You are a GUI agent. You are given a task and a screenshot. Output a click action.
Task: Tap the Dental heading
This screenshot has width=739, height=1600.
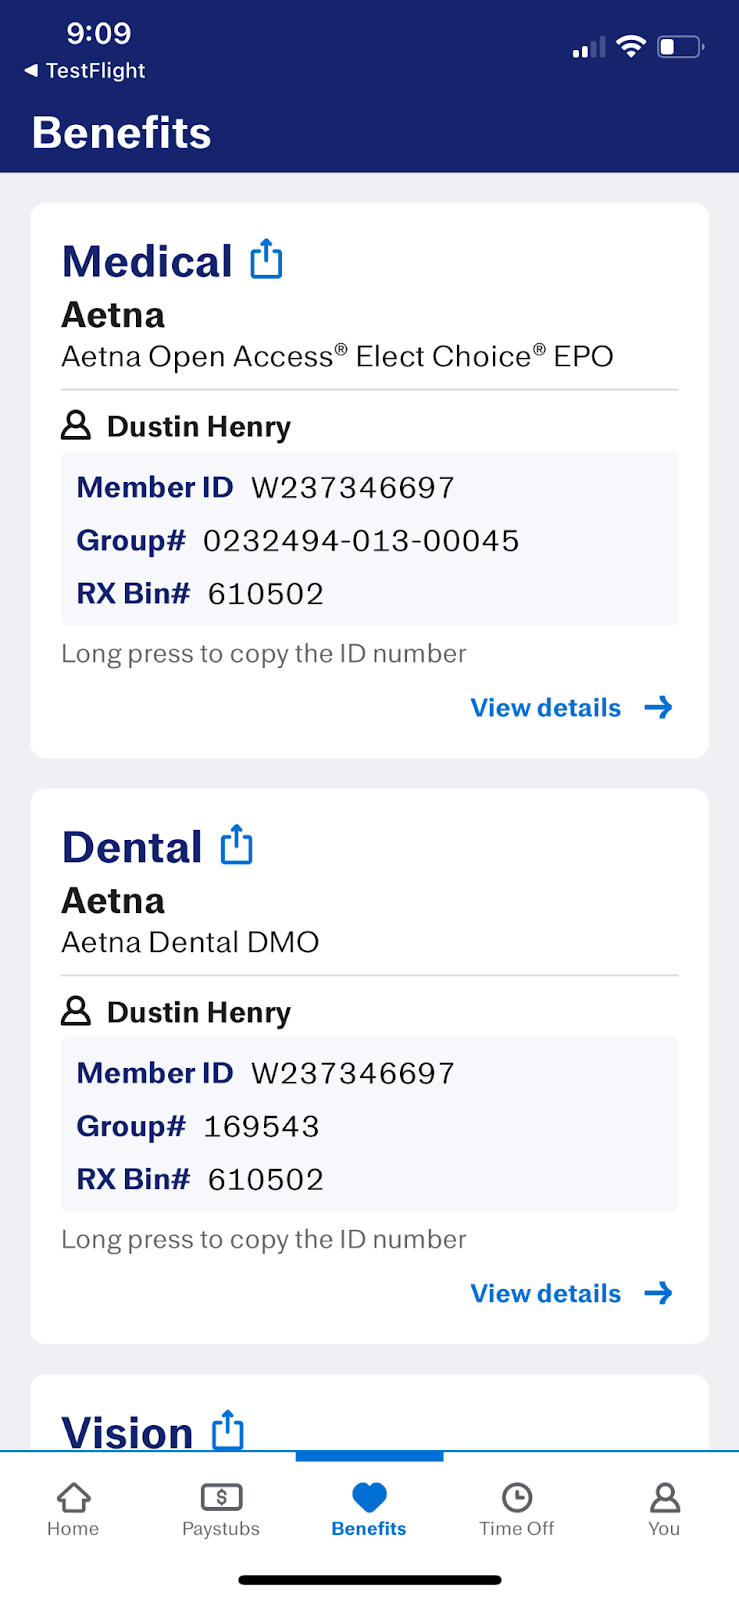[132, 848]
